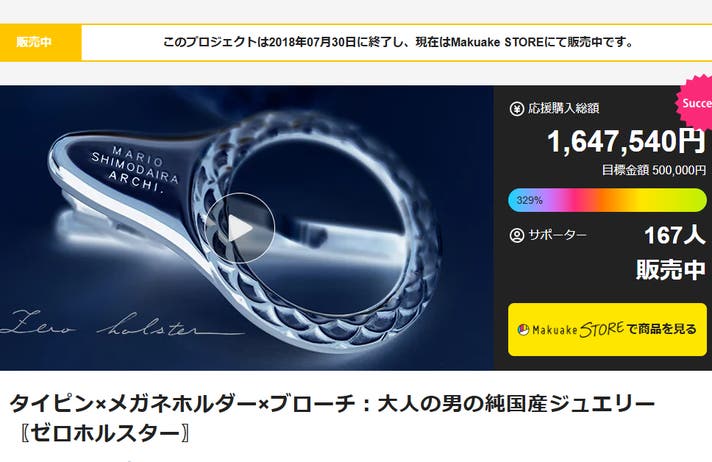Click the 目標金額 500,000円 goal text

pyautogui.click(x=653, y=170)
